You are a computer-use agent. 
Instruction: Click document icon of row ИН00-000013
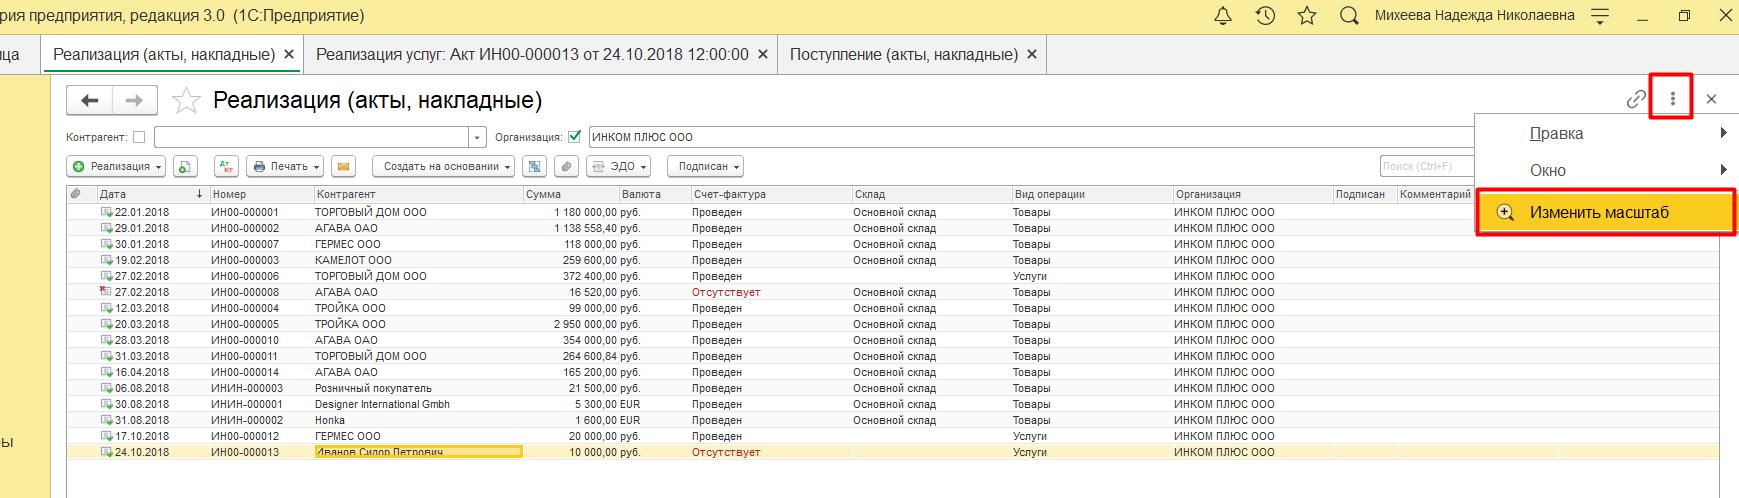click(x=105, y=452)
